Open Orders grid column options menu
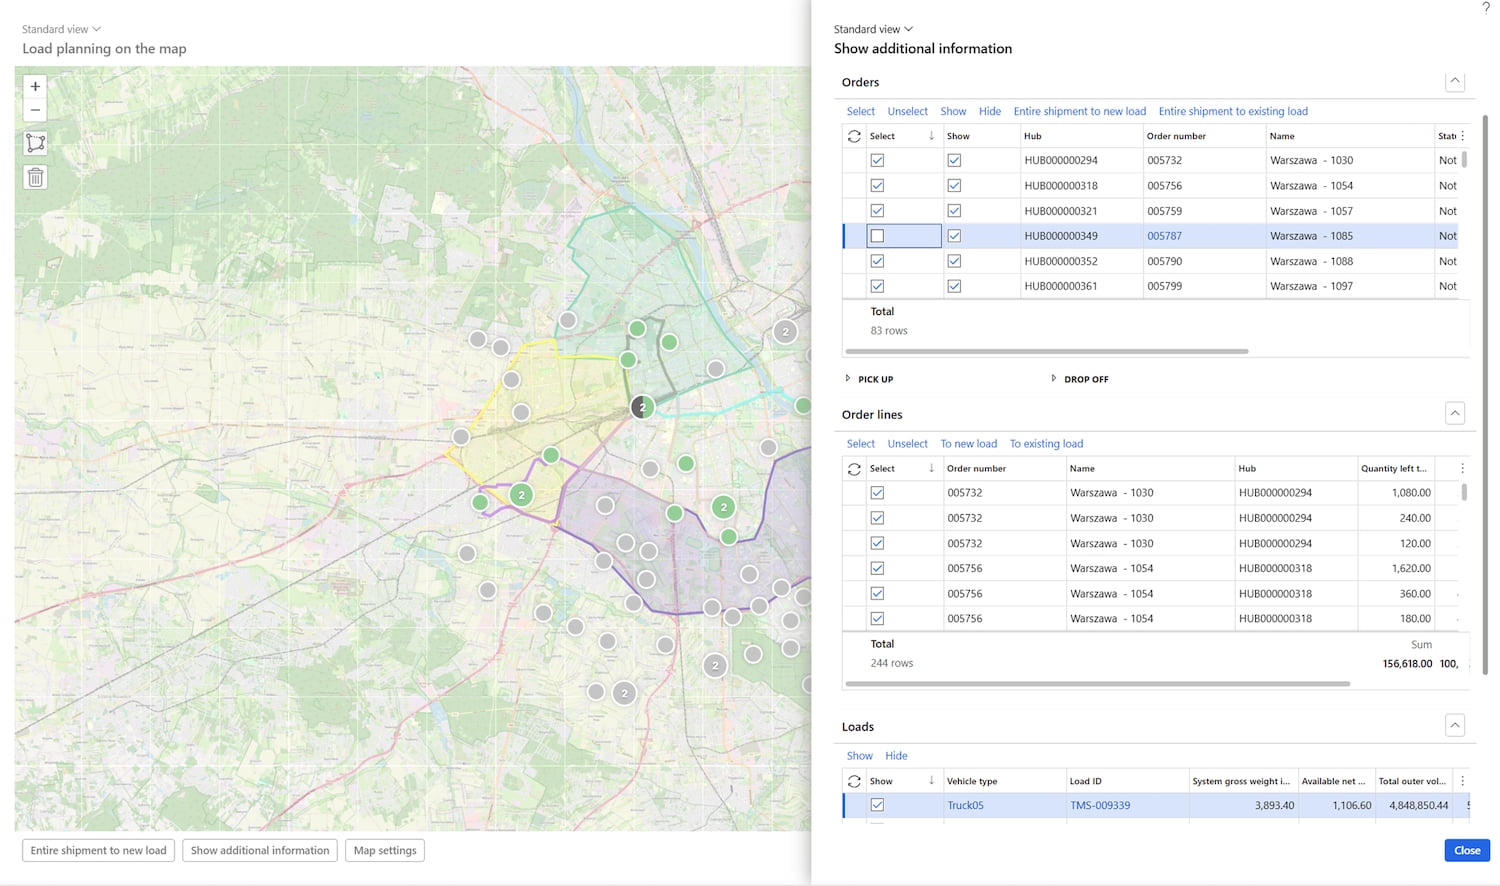The height and width of the screenshot is (886, 1500). tap(1462, 136)
